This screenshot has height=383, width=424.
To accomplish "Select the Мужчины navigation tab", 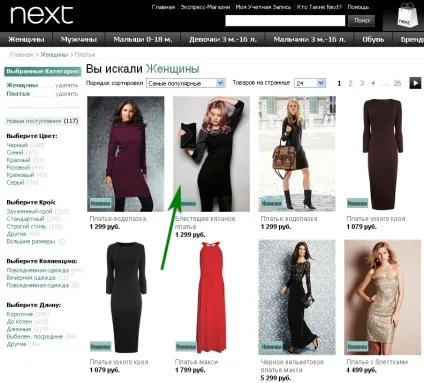I will click(79, 39).
